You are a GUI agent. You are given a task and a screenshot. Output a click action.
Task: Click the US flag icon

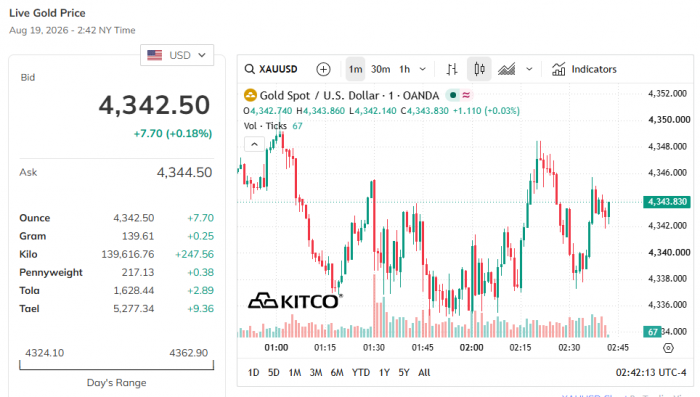[154, 55]
